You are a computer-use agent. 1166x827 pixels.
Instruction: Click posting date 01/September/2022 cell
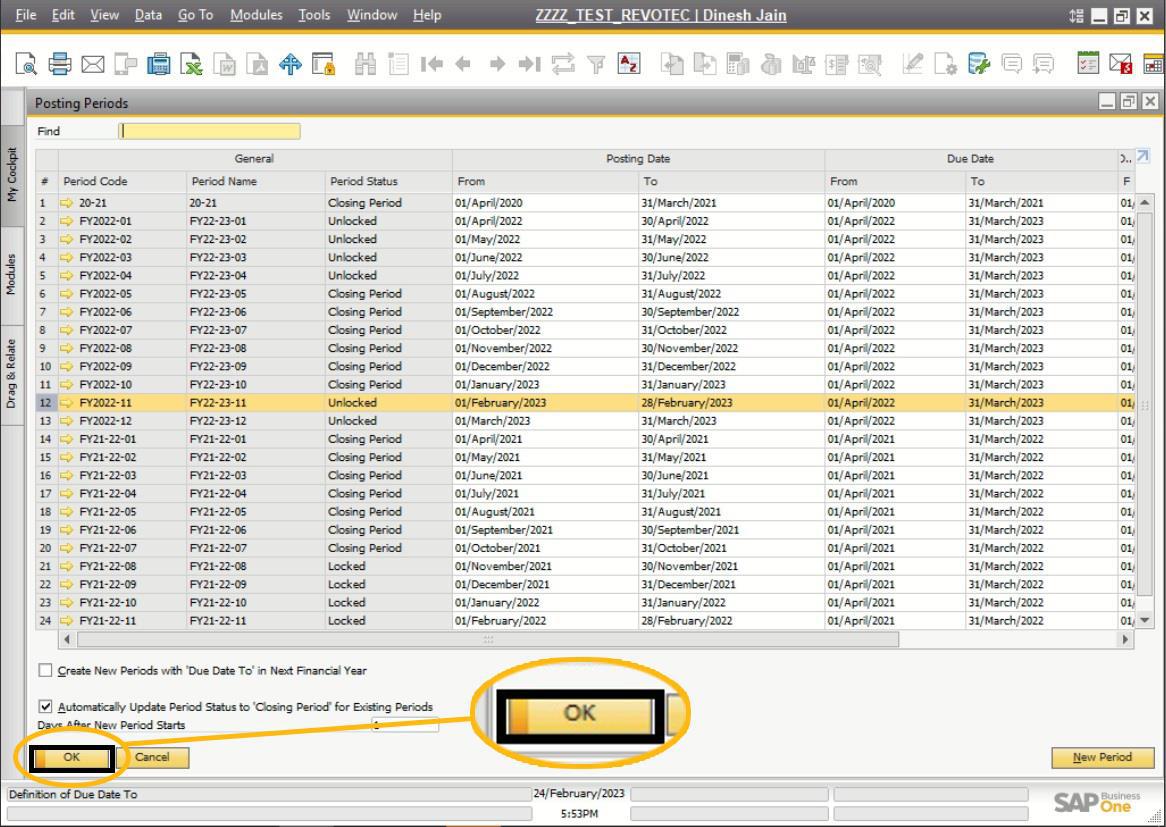click(x=545, y=312)
